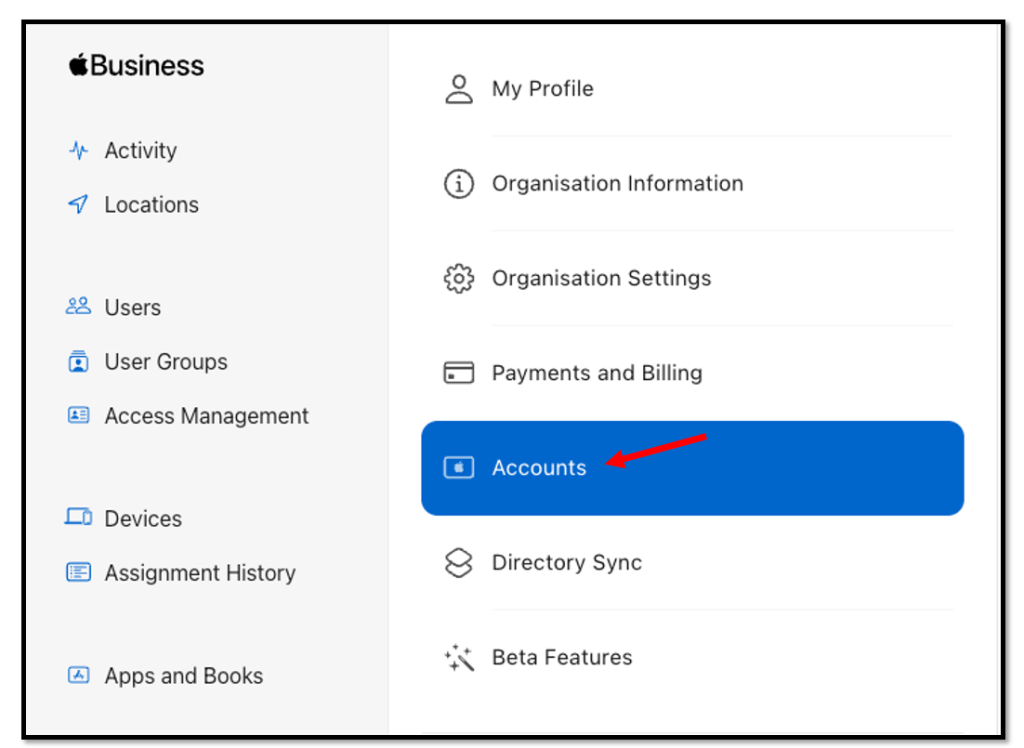
Task: Click the Organisation Settings gear icon
Action: coord(458,278)
